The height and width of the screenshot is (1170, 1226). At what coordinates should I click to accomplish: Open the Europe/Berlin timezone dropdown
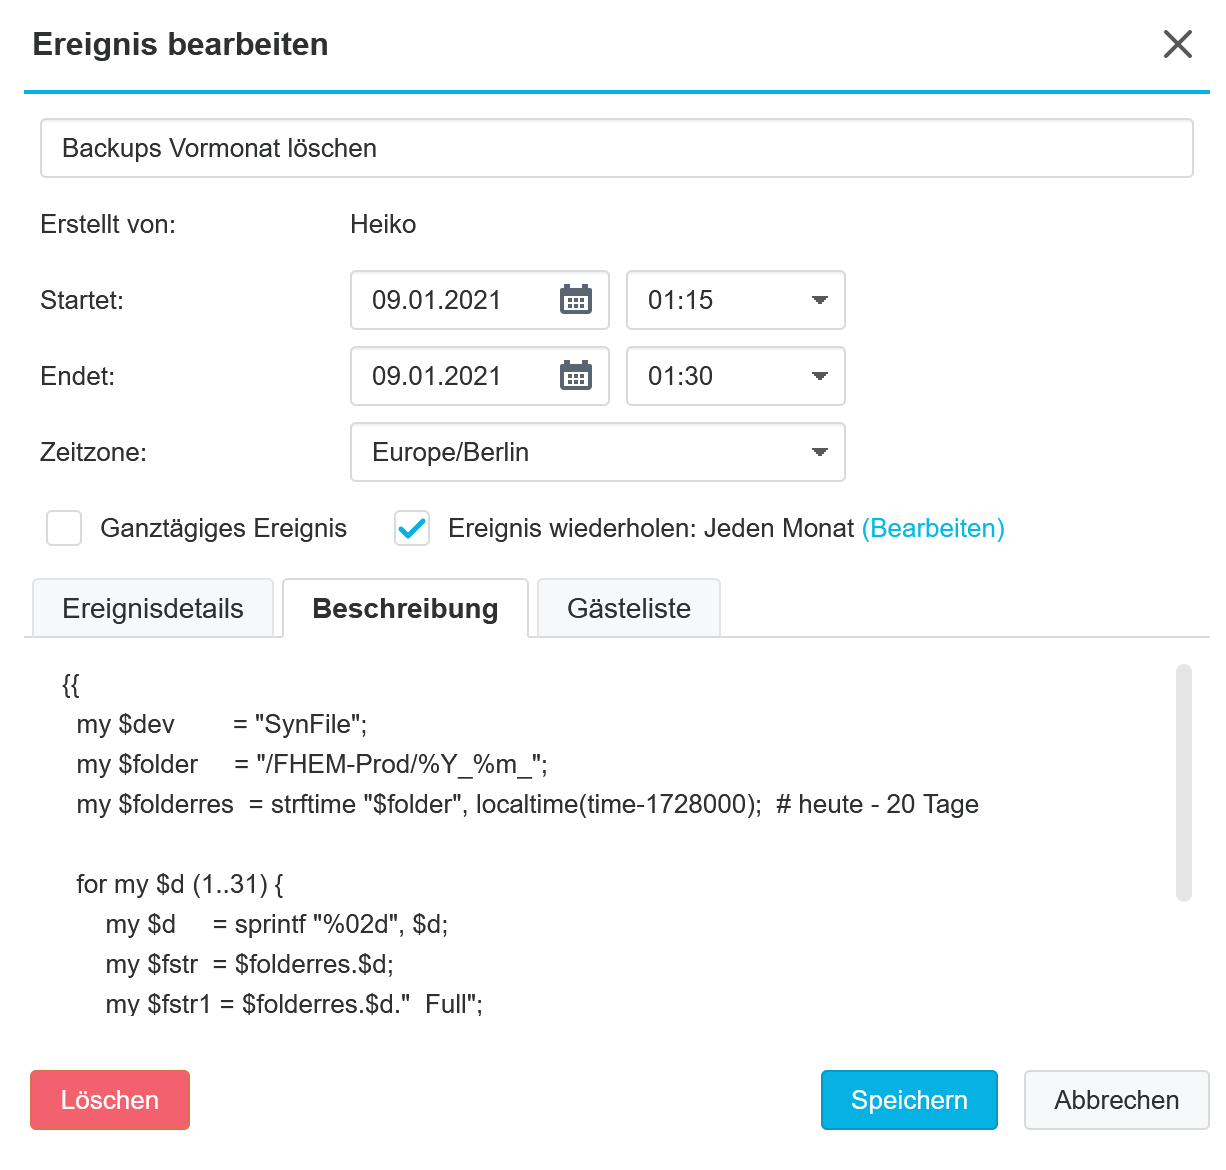(598, 452)
